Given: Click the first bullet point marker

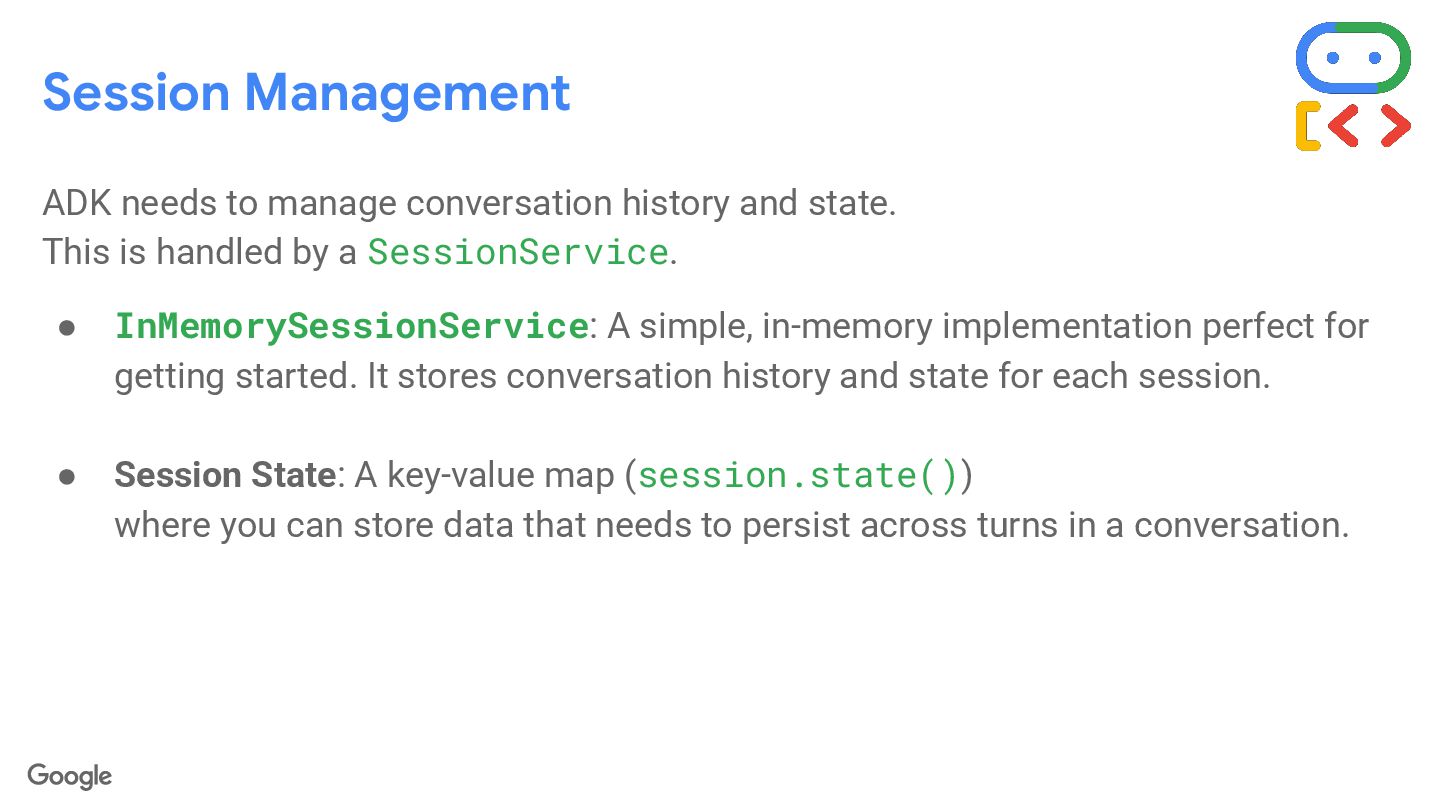Looking at the screenshot, I should [68, 327].
